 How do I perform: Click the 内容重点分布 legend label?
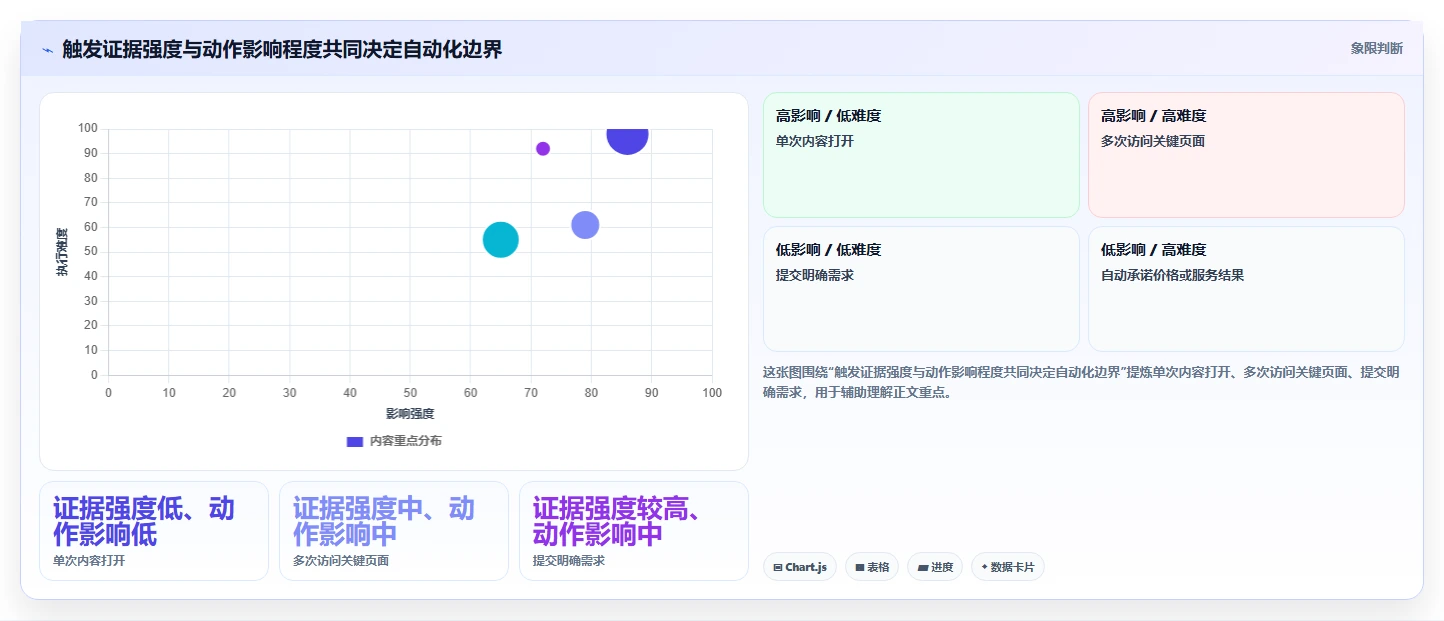(x=405, y=441)
